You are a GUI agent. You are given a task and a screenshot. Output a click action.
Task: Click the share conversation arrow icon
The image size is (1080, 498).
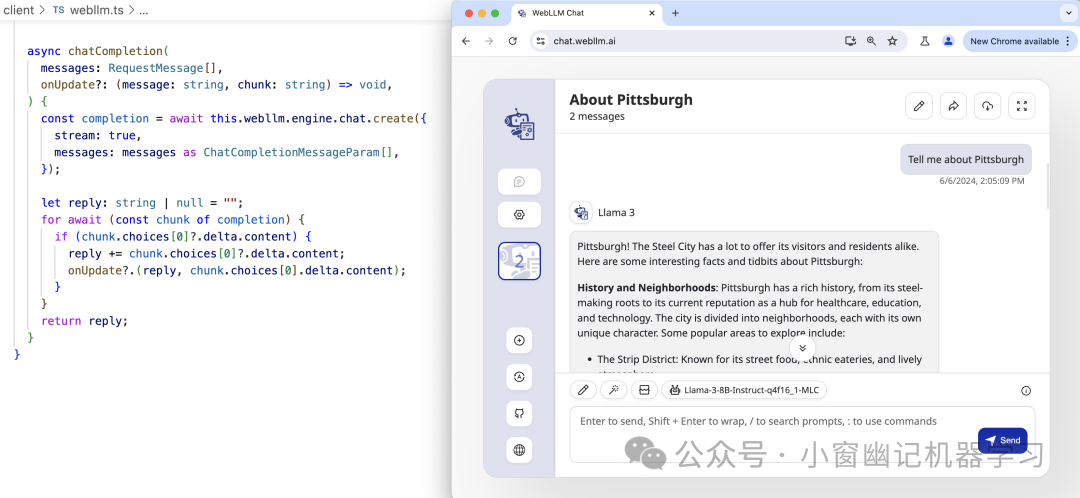click(x=953, y=106)
